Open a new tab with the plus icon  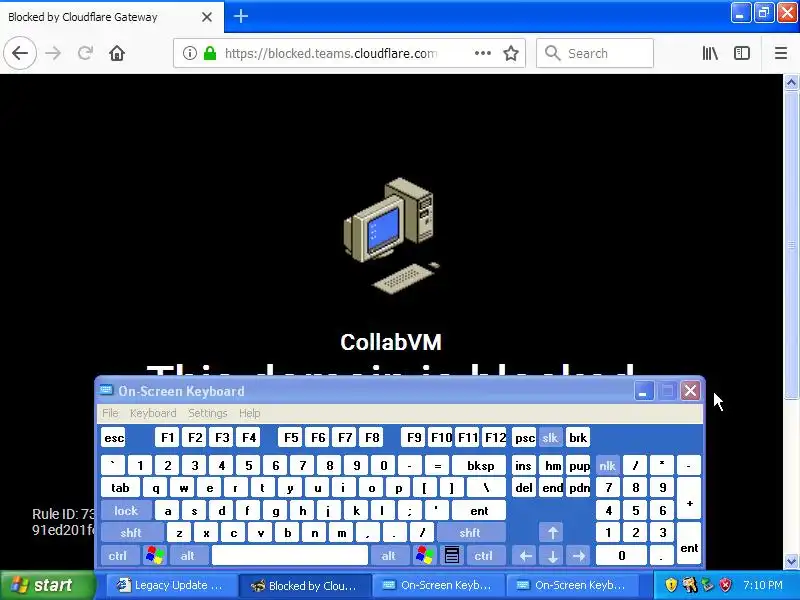click(x=241, y=16)
